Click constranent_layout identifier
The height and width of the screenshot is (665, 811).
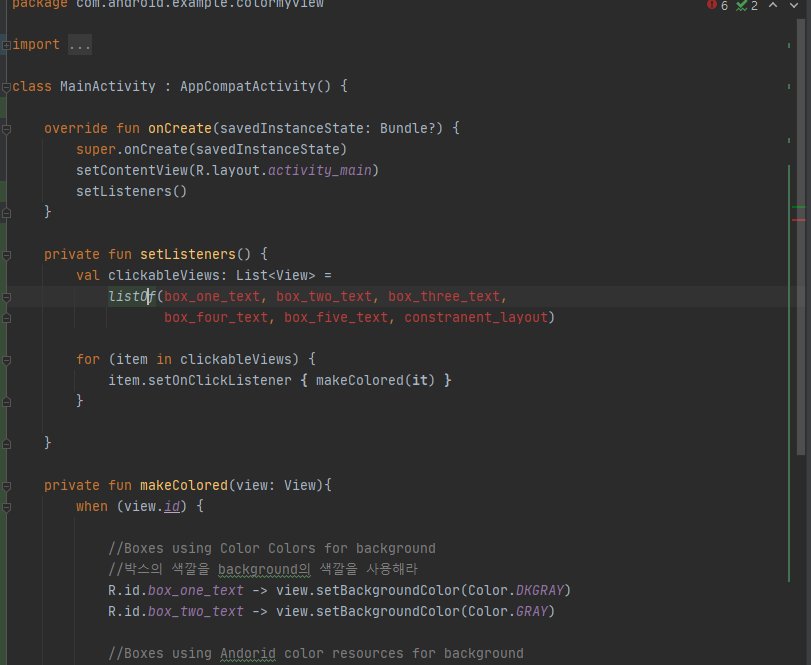[476, 317]
